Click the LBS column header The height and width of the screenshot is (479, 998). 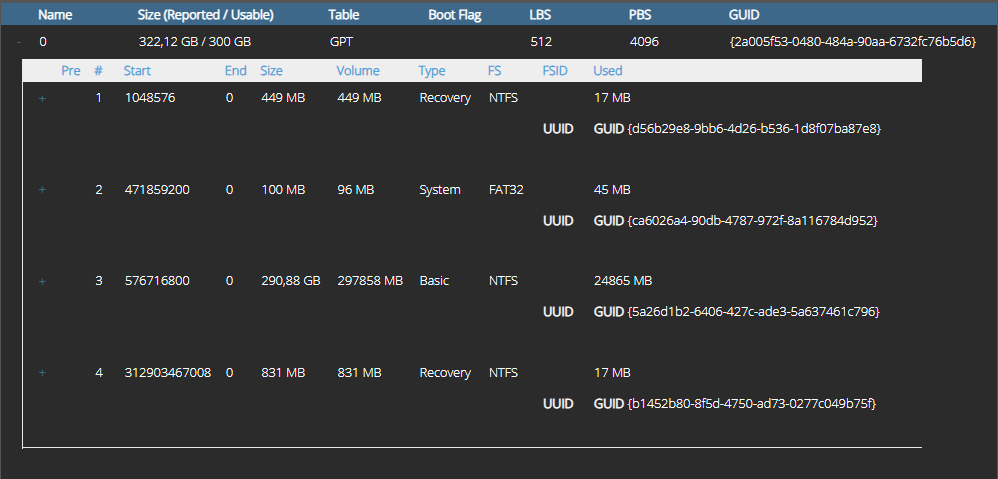pyautogui.click(x=540, y=16)
